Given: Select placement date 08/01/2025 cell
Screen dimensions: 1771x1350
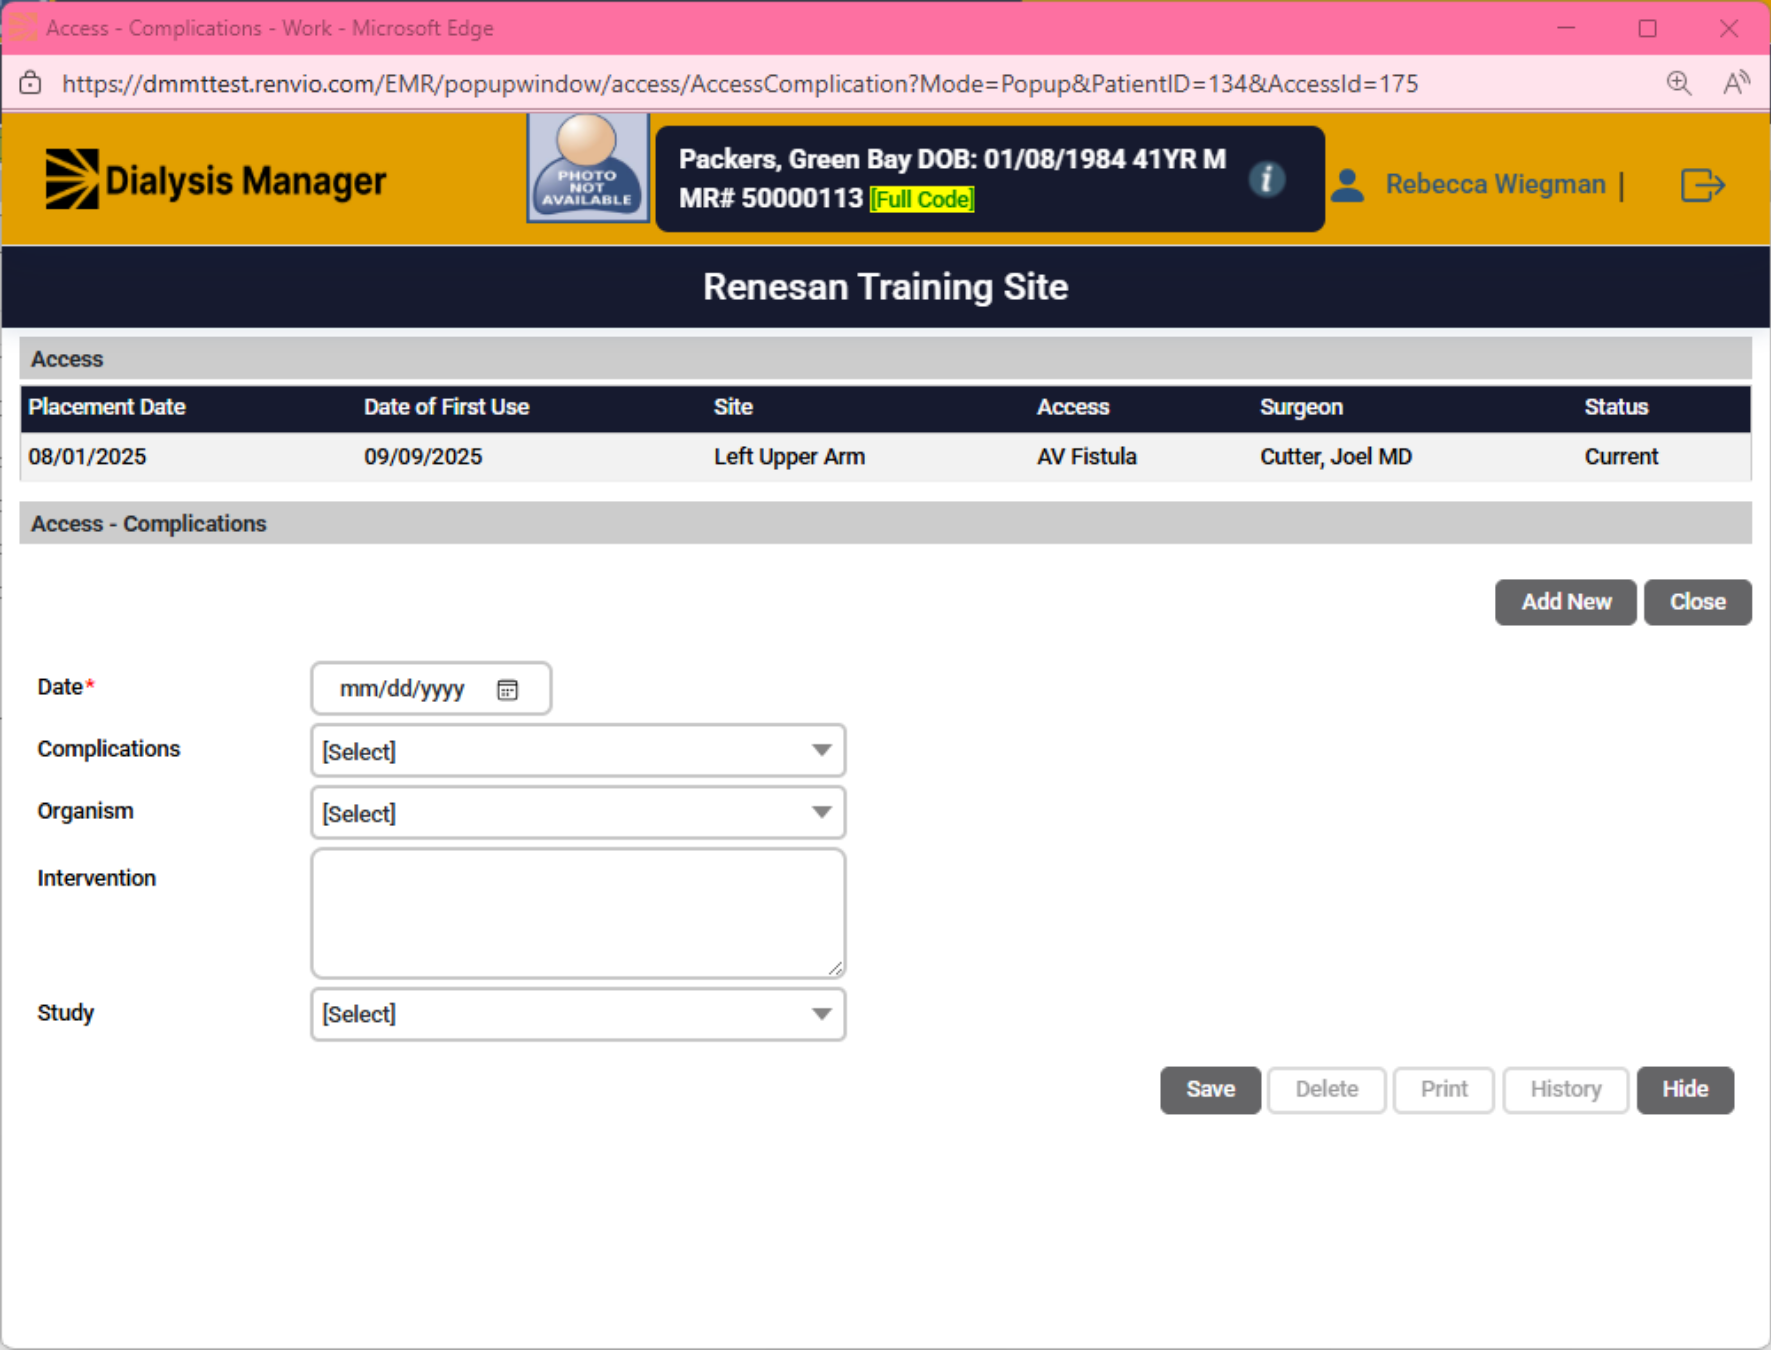Looking at the screenshot, I should coord(87,457).
